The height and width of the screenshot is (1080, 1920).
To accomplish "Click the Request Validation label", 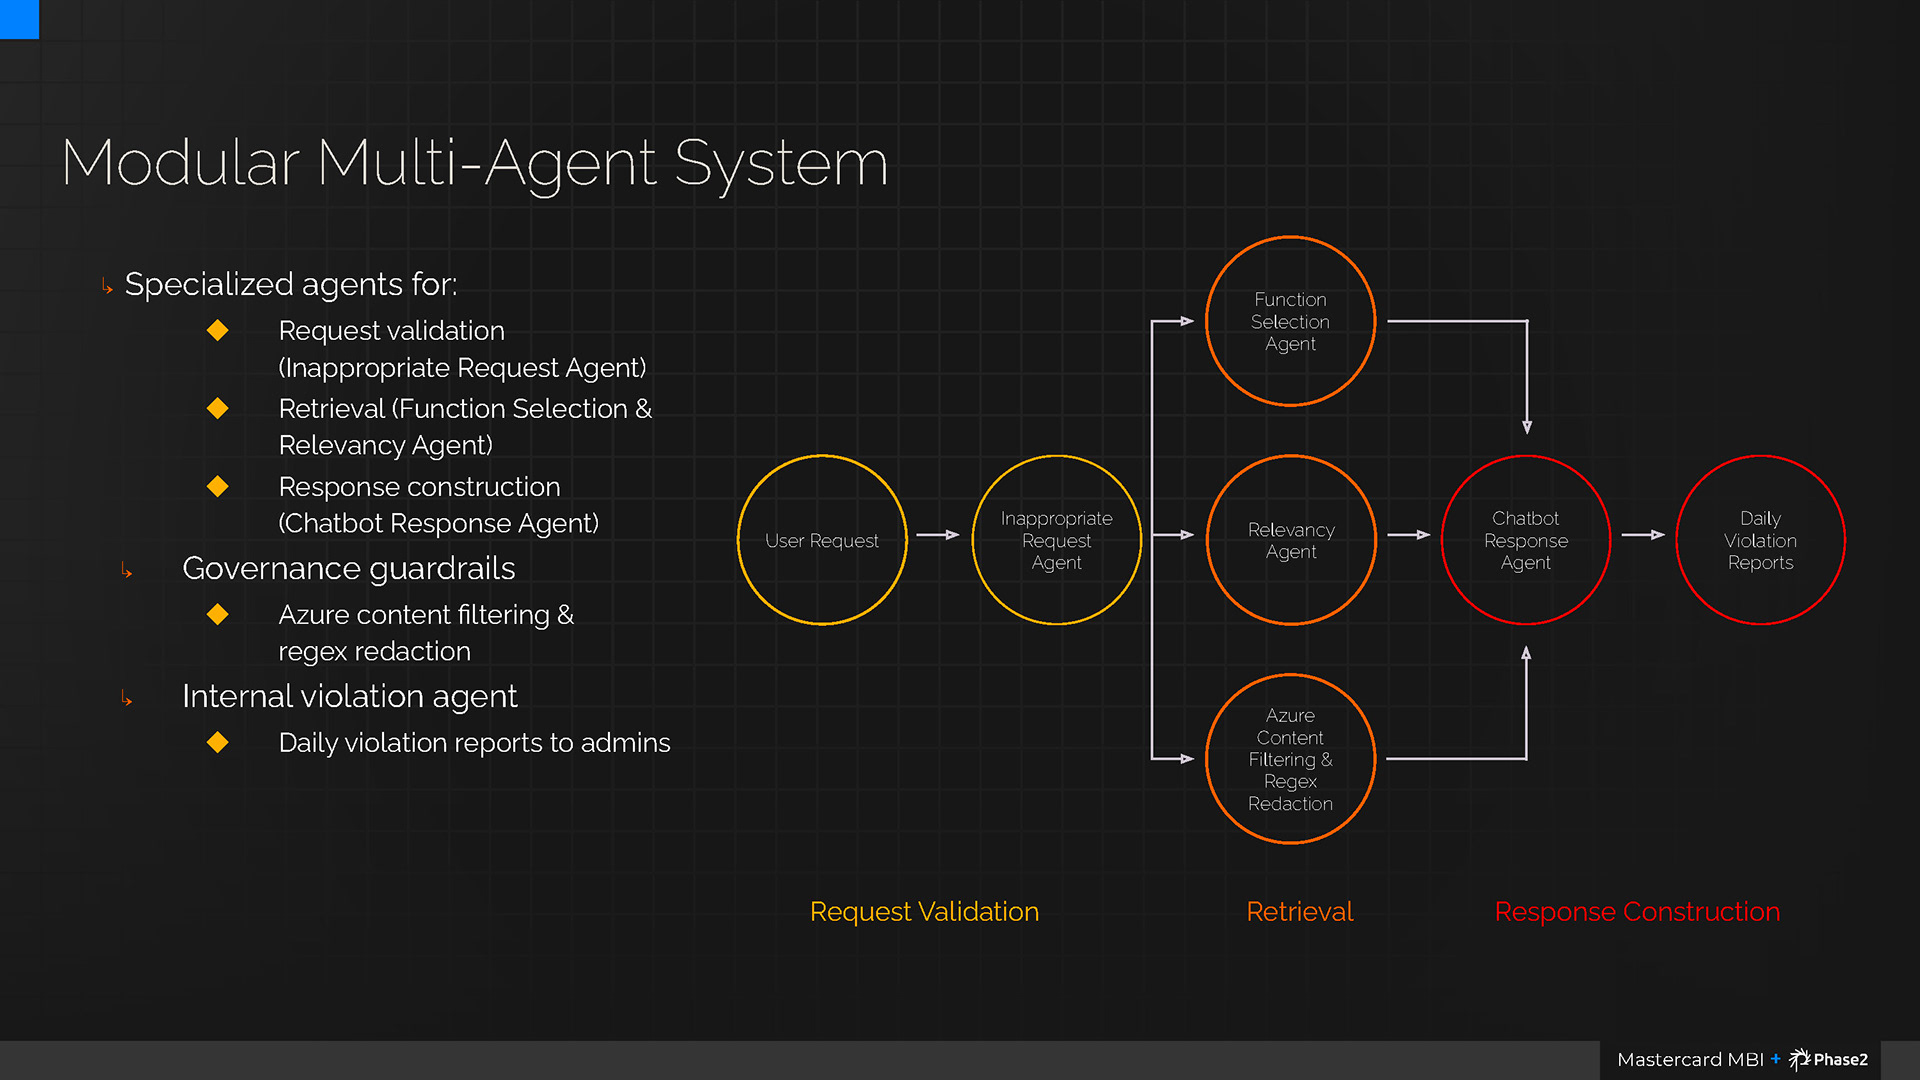I will (x=924, y=912).
